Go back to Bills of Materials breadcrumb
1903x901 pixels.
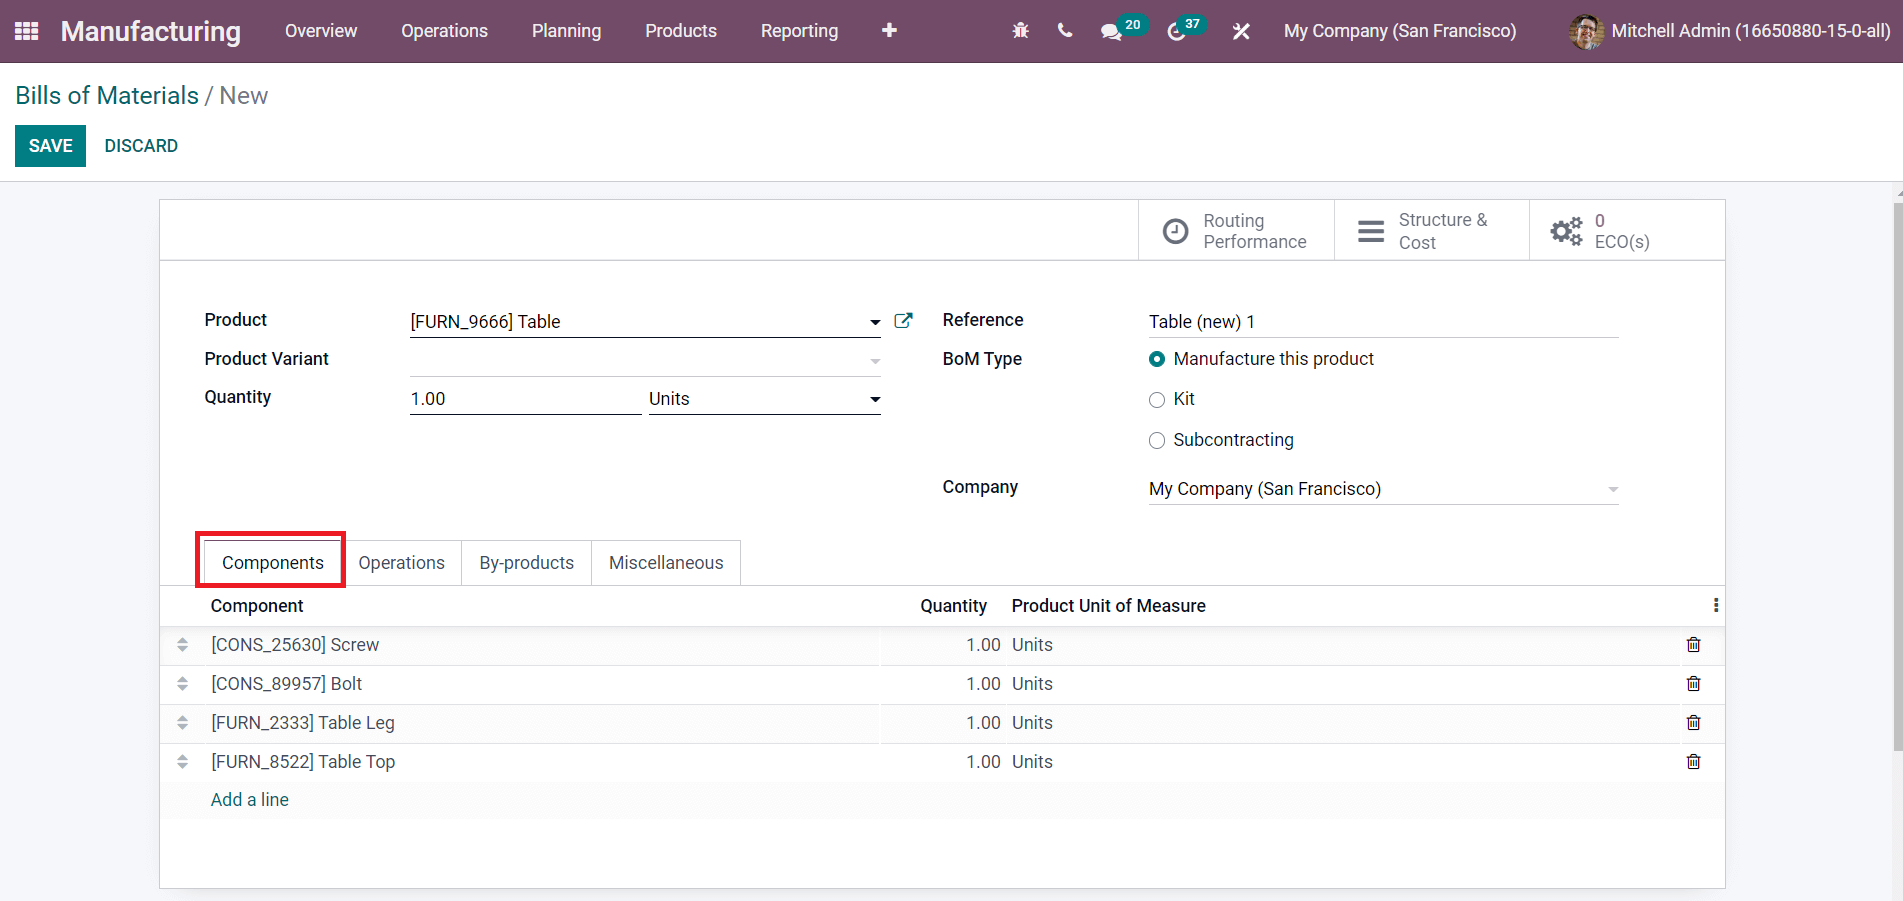[107, 95]
